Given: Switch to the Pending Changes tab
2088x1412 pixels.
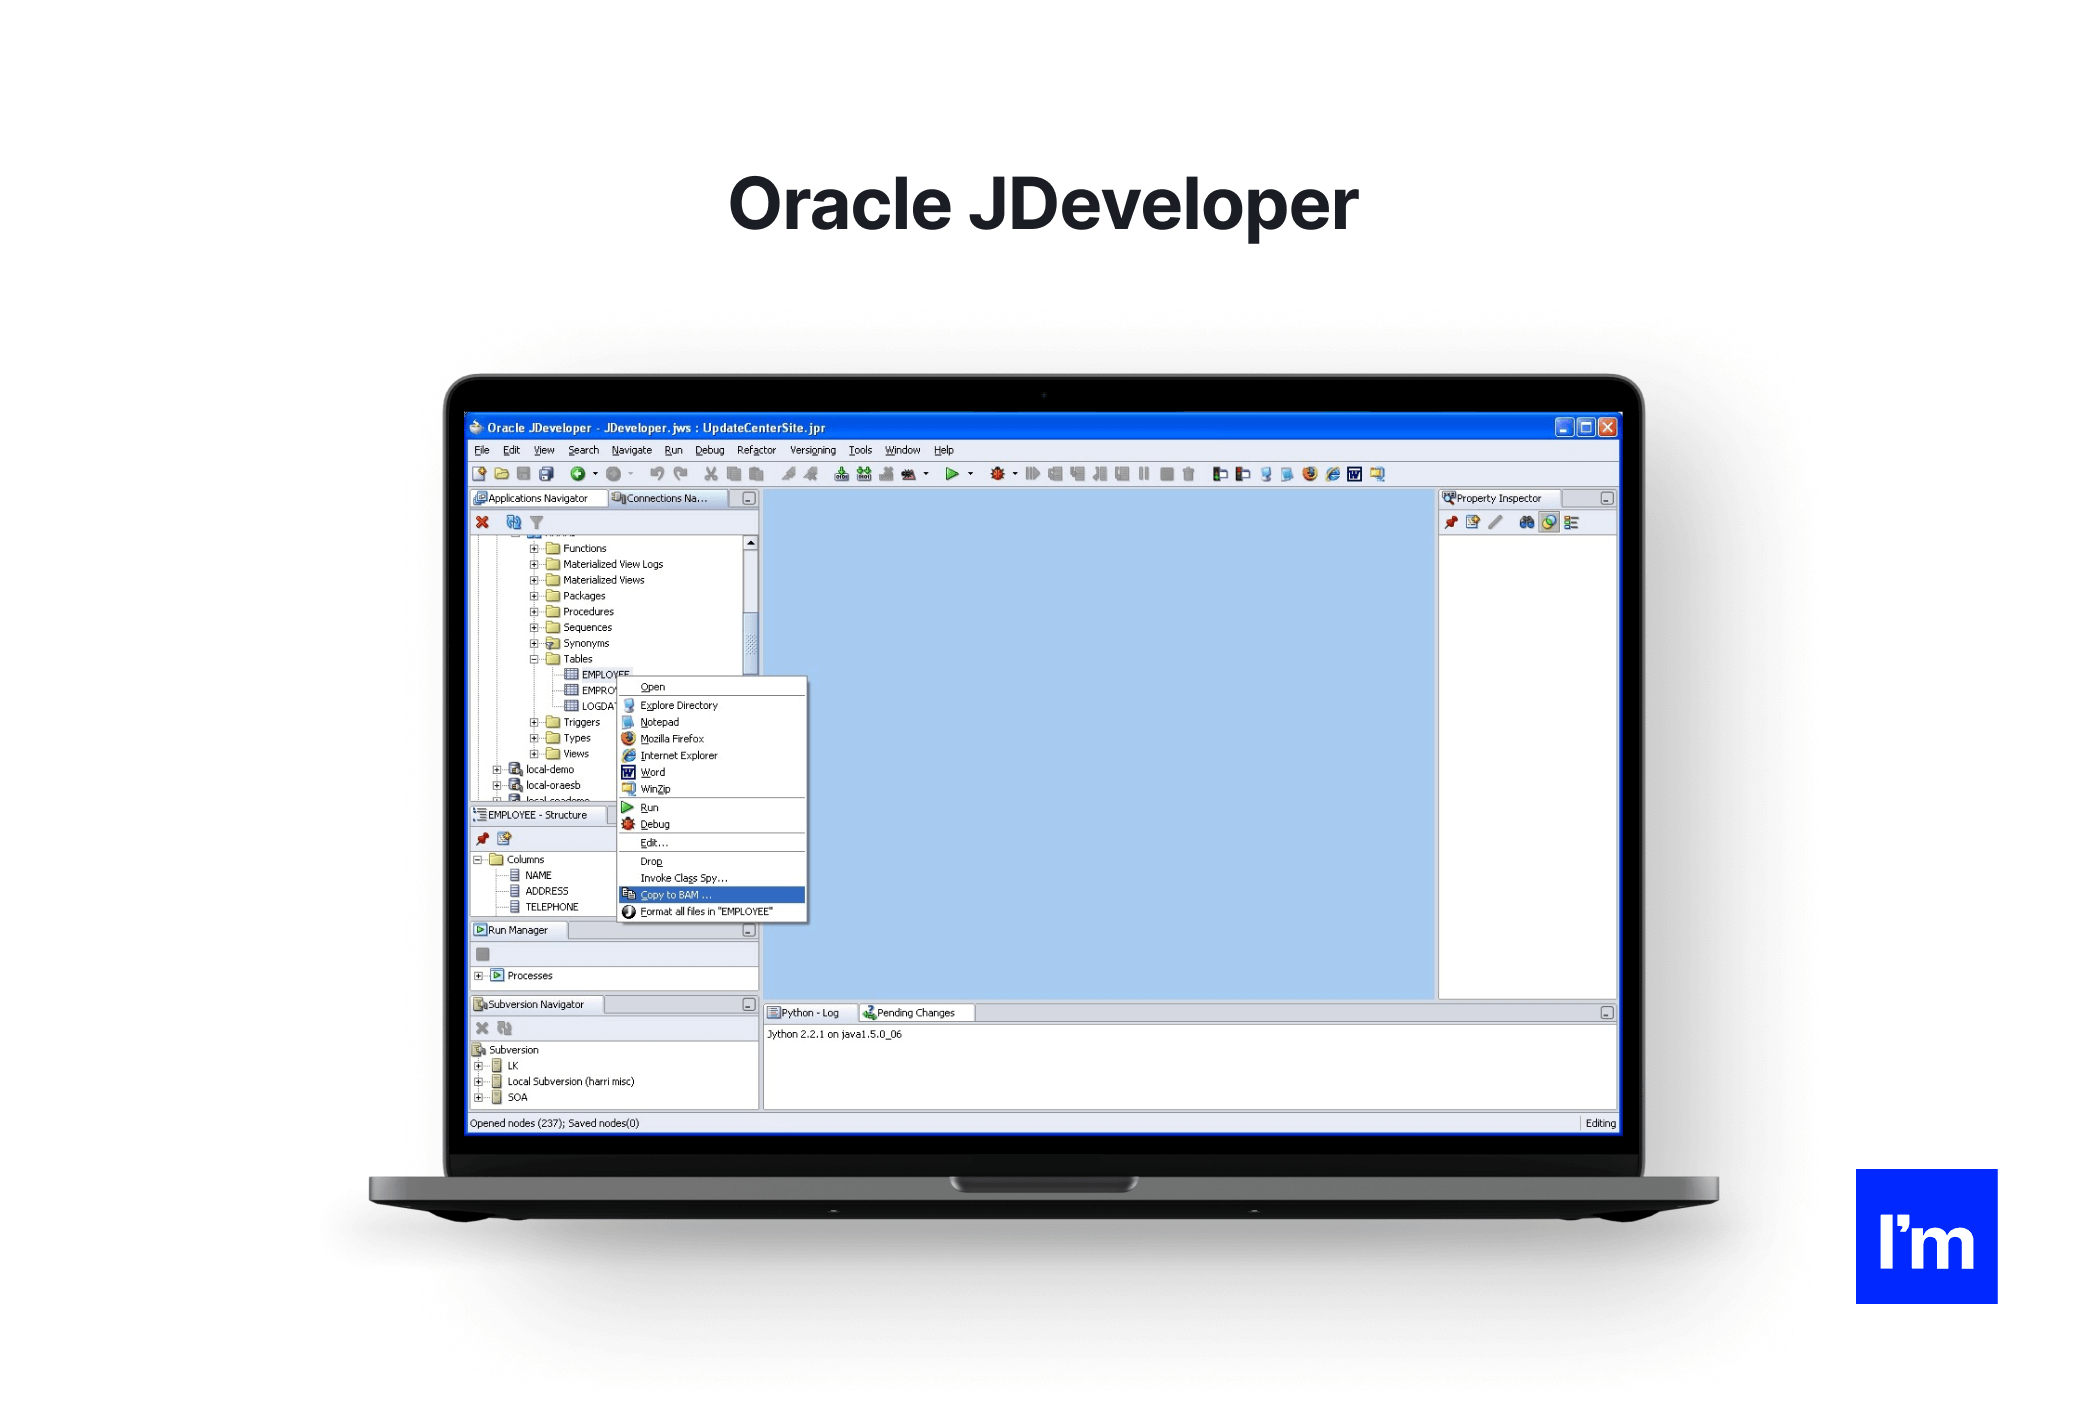Looking at the screenshot, I should point(916,1013).
